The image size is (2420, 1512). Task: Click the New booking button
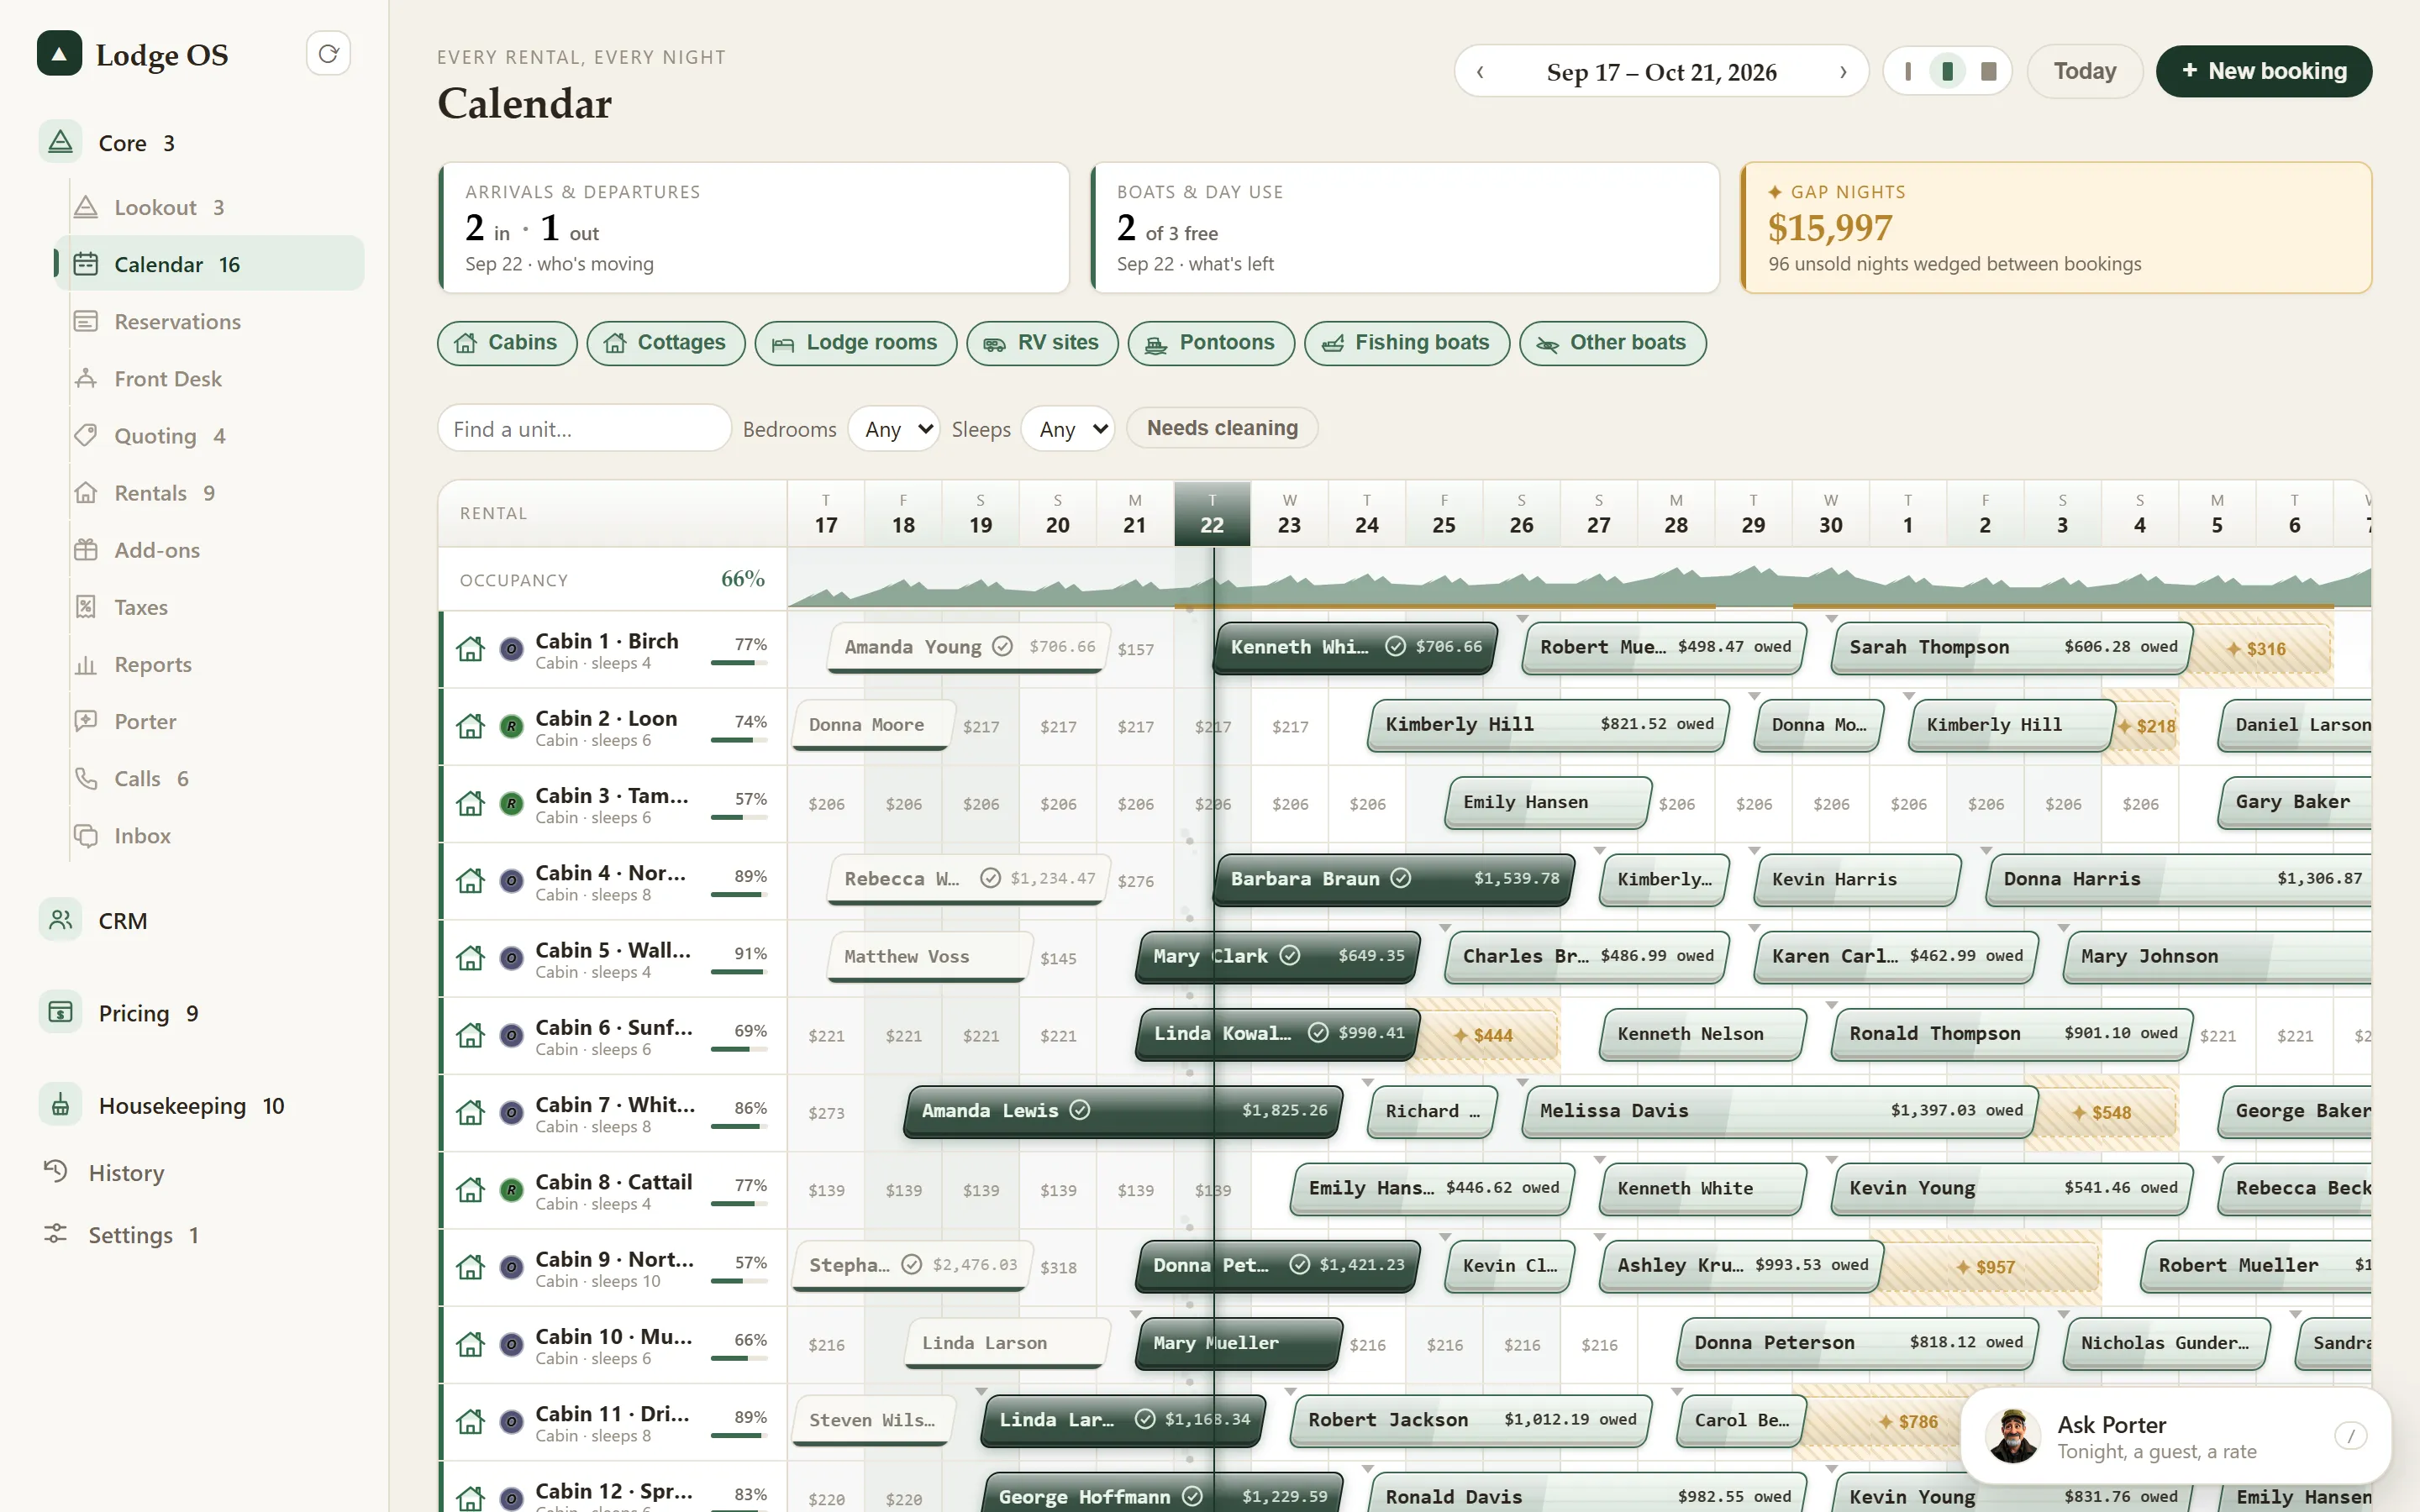coord(2263,71)
